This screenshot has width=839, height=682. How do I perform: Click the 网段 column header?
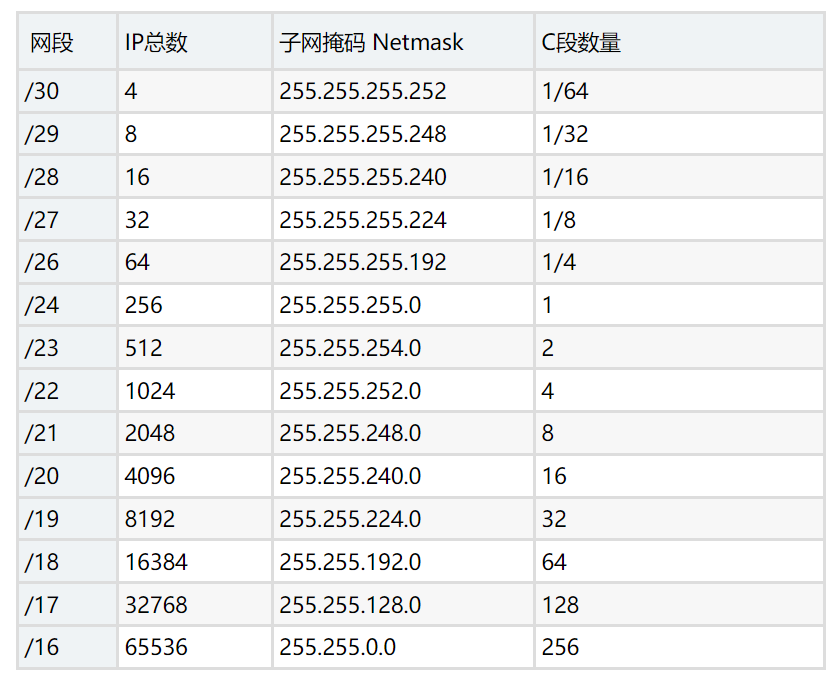67,42
